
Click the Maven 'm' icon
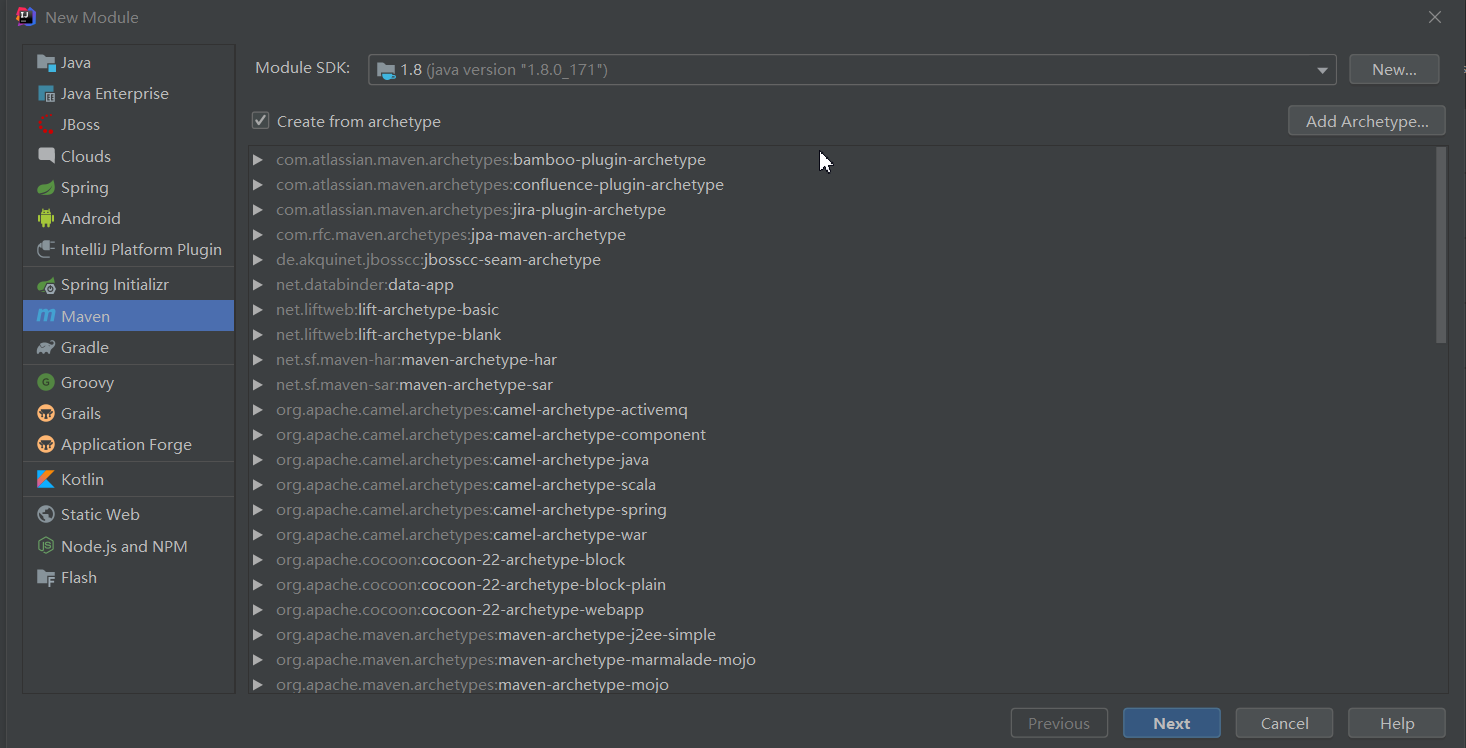pos(46,316)
